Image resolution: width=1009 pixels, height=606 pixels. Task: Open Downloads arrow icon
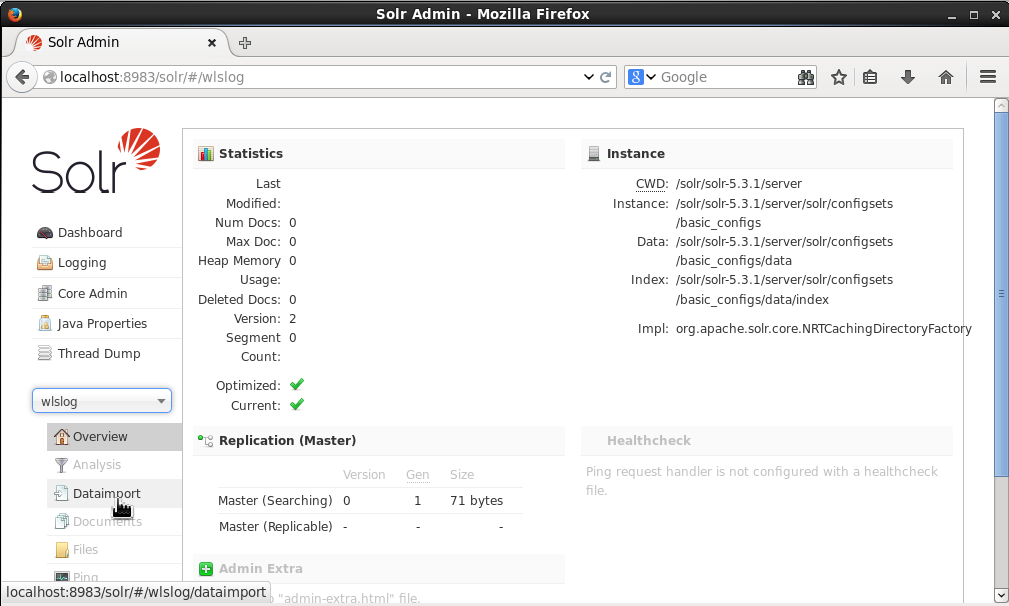(907, 77)
